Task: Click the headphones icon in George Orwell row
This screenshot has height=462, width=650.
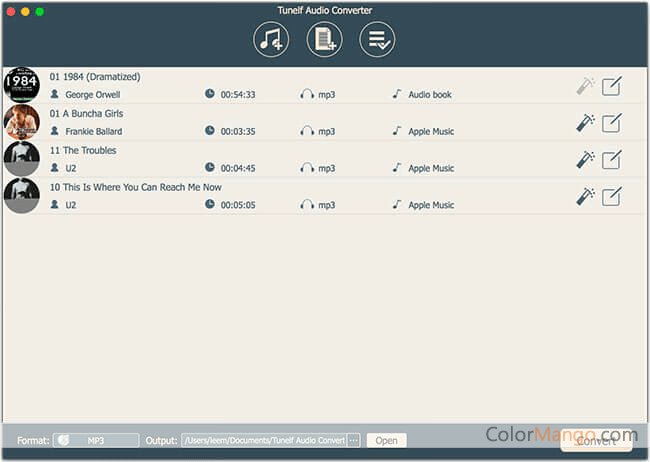Action: (307, 95)
